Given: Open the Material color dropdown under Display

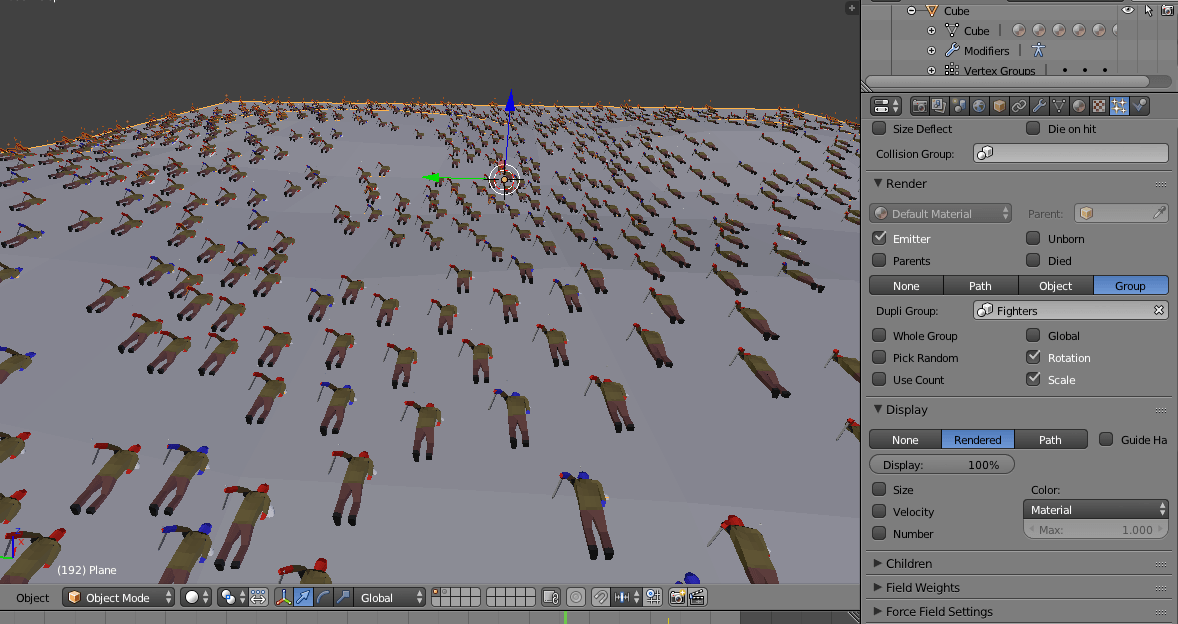Looking at the screenshot, I should [1095, 509].
